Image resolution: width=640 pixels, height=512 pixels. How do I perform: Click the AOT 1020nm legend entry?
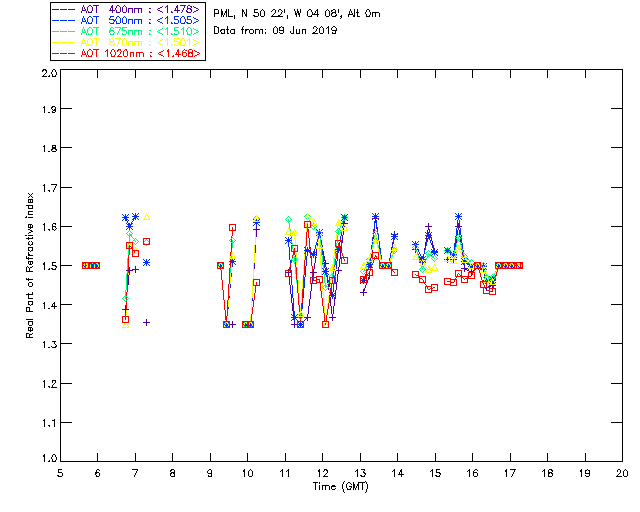127,53
